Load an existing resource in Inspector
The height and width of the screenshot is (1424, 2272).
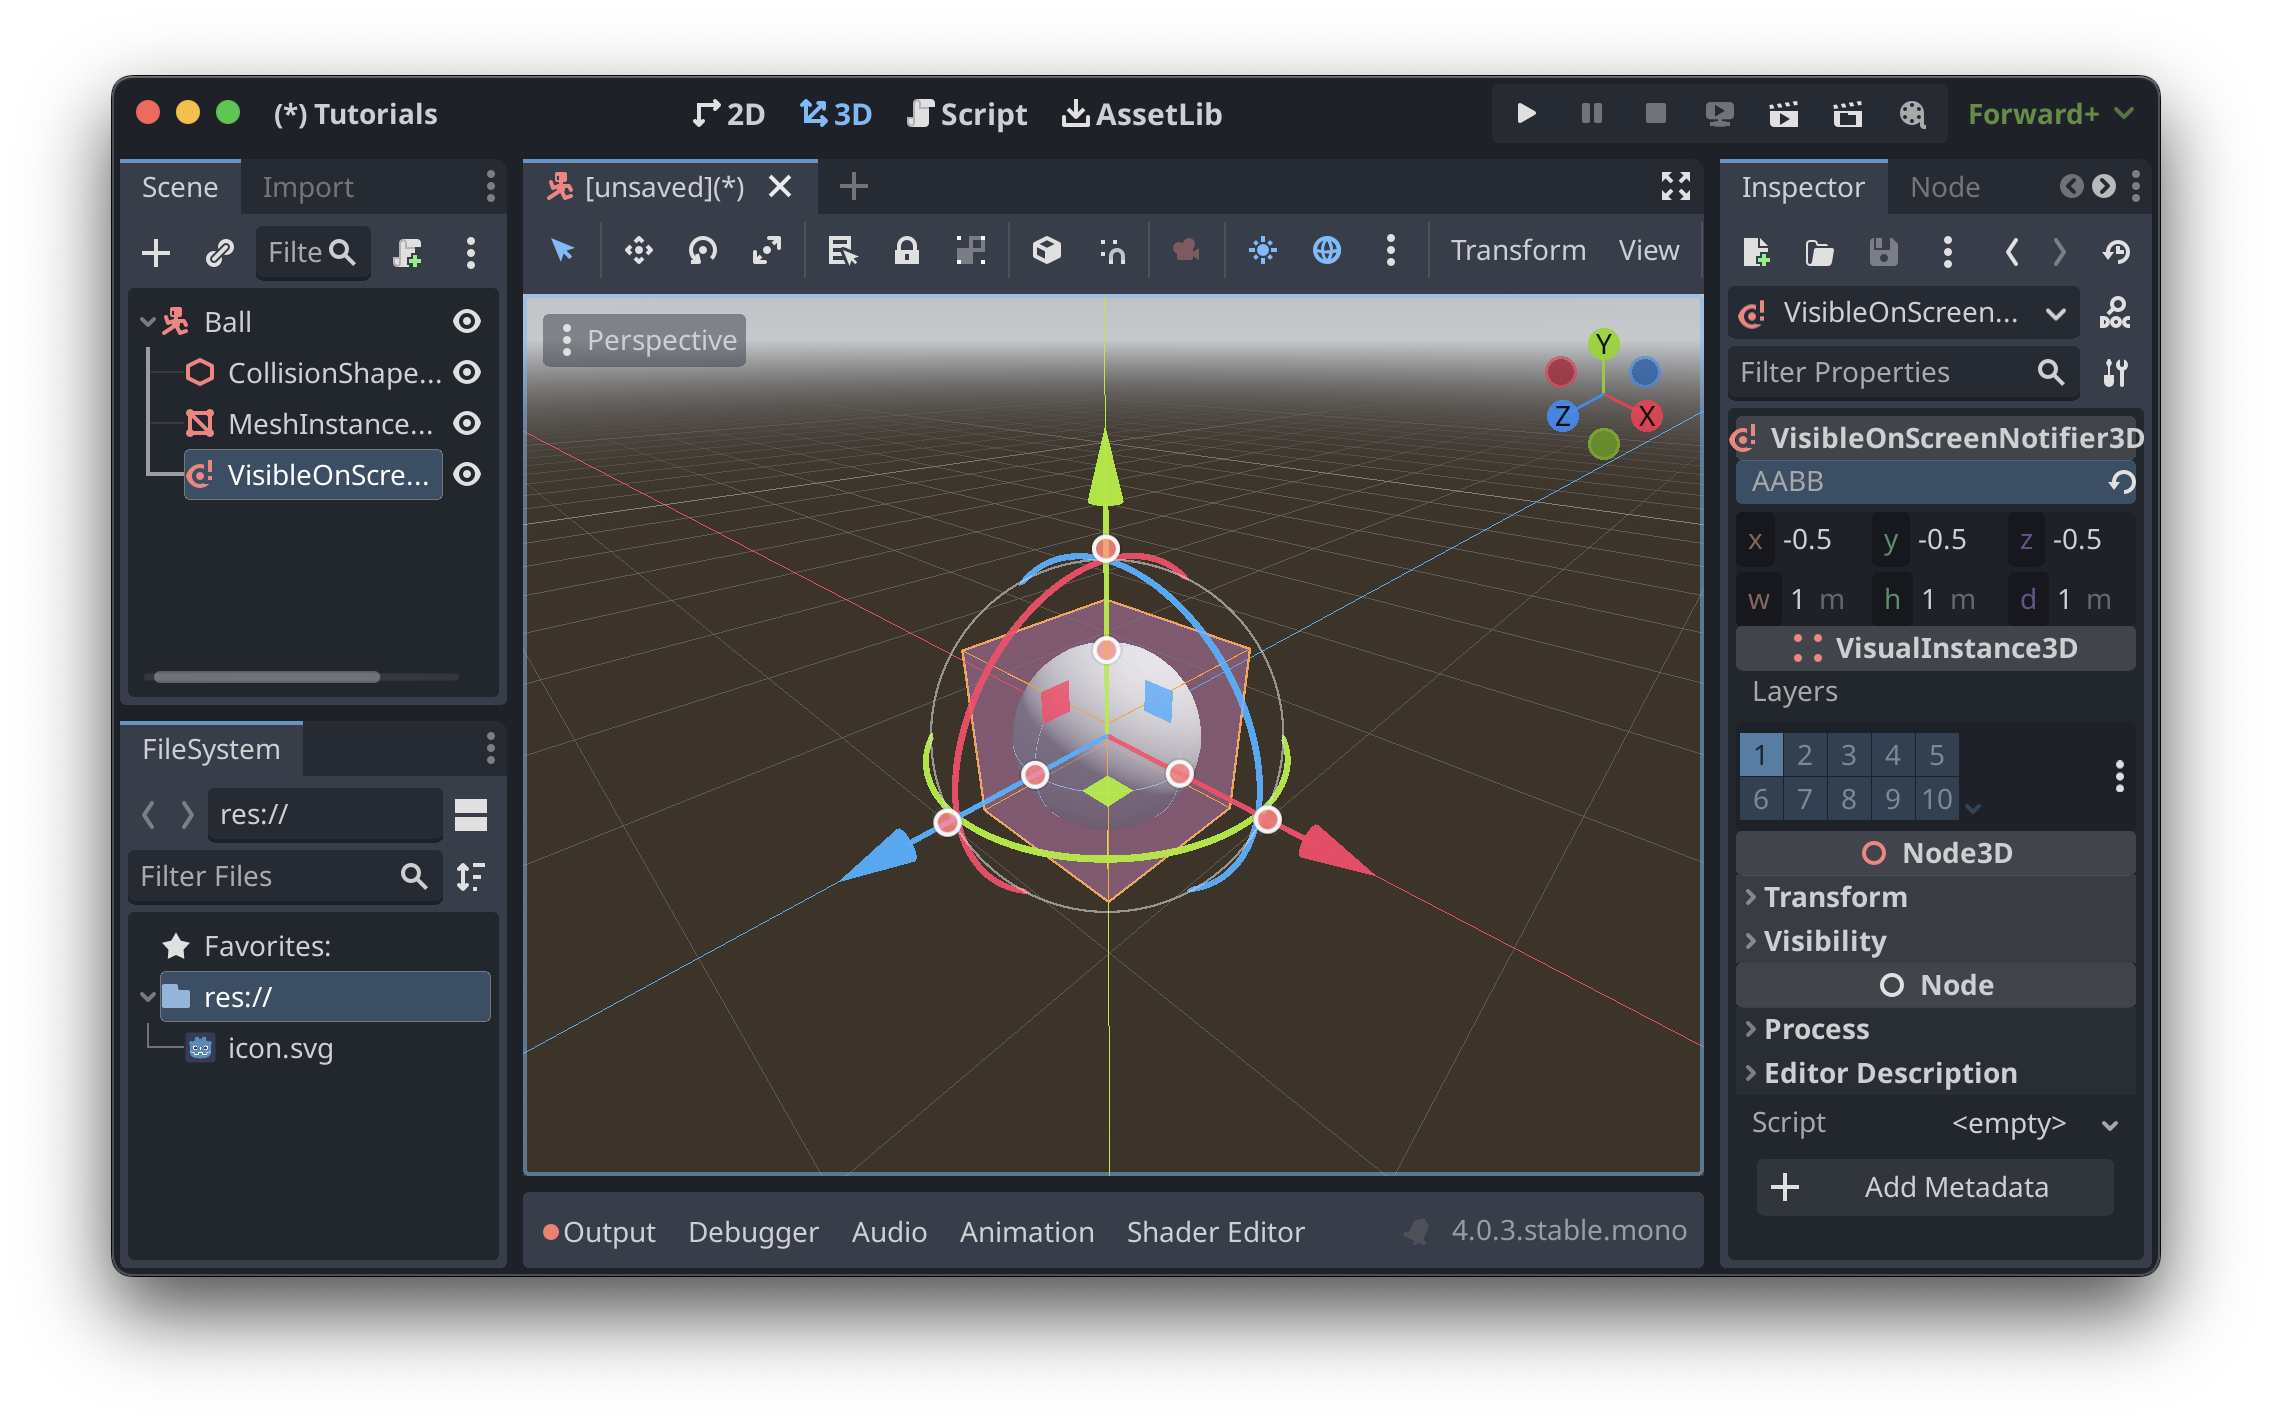point(1820,252)
